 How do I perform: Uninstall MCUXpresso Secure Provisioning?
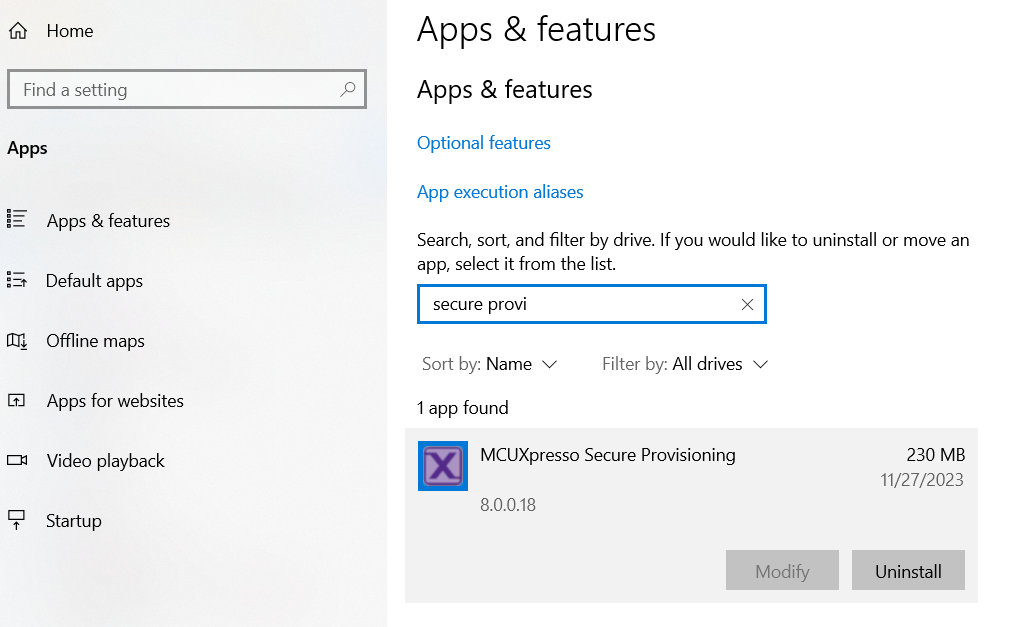tap(908, 570)
